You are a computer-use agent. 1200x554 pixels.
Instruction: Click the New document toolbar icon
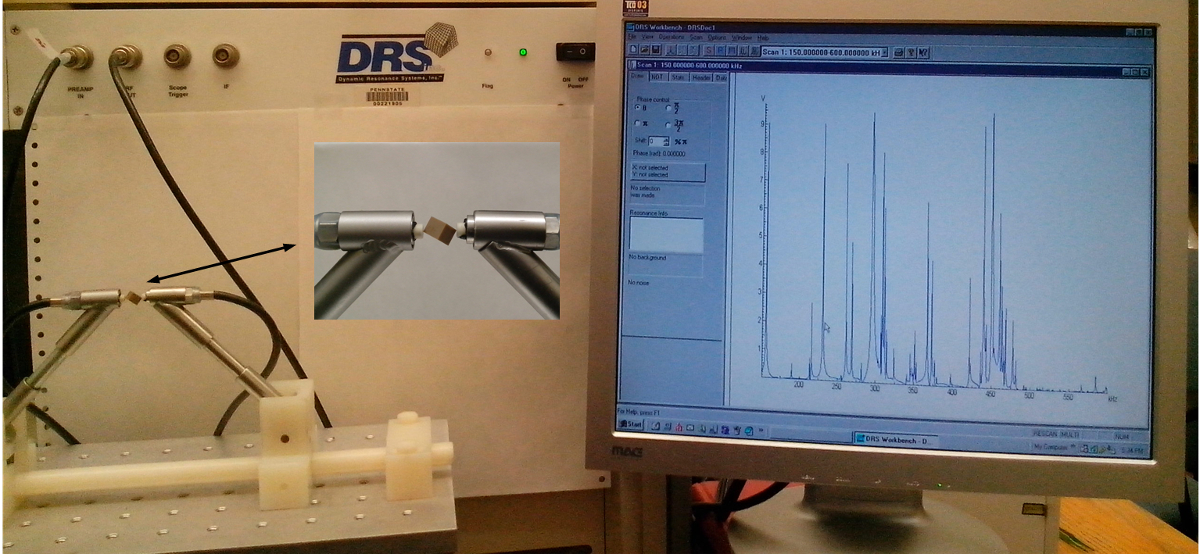click(633, 50)
